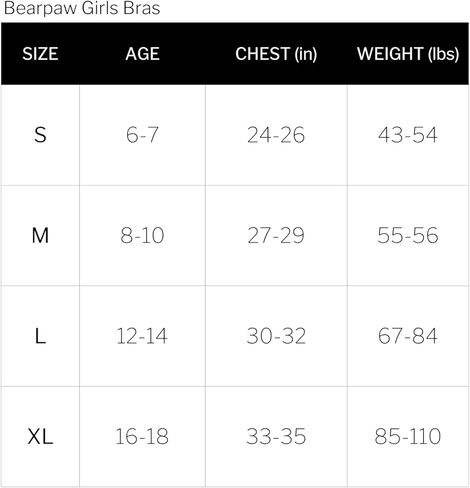
Task: Click the SIZE column header
Action: click(x=40, y=54)
